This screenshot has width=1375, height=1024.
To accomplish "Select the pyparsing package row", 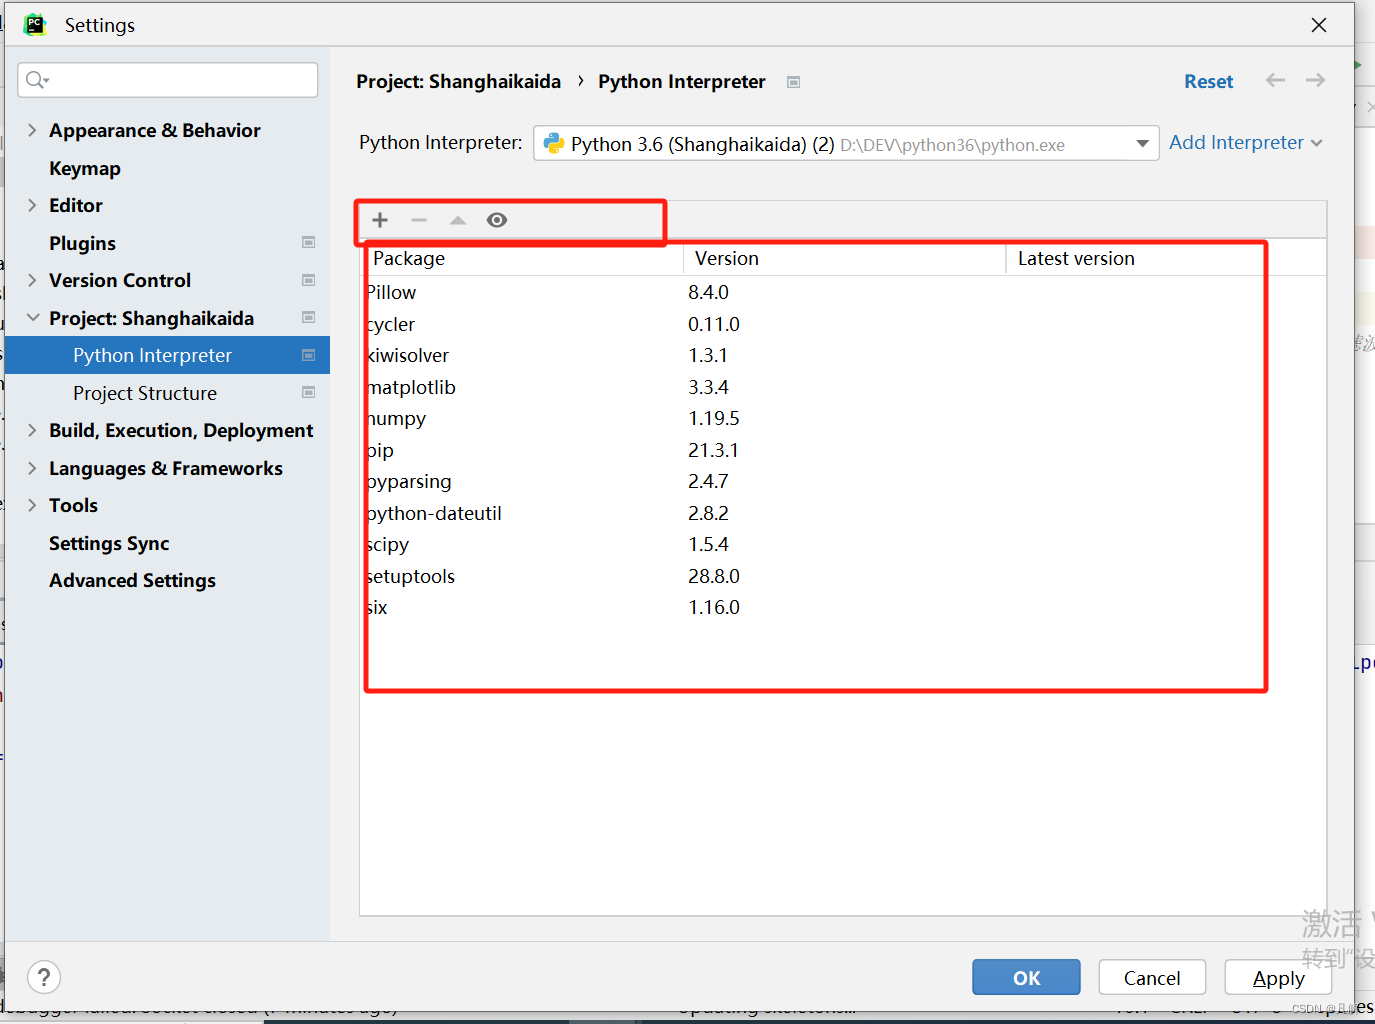I will tap(843, 481).
